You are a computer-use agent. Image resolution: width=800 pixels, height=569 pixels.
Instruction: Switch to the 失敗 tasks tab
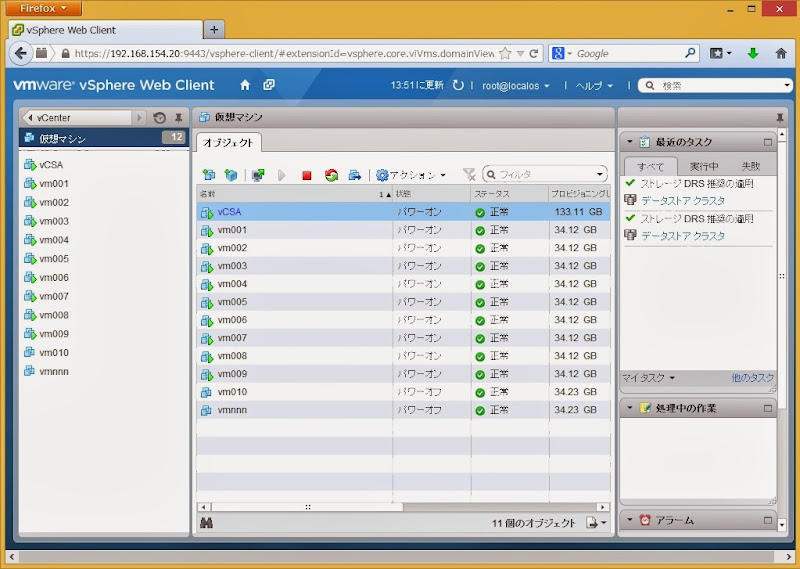click(751, 166)
